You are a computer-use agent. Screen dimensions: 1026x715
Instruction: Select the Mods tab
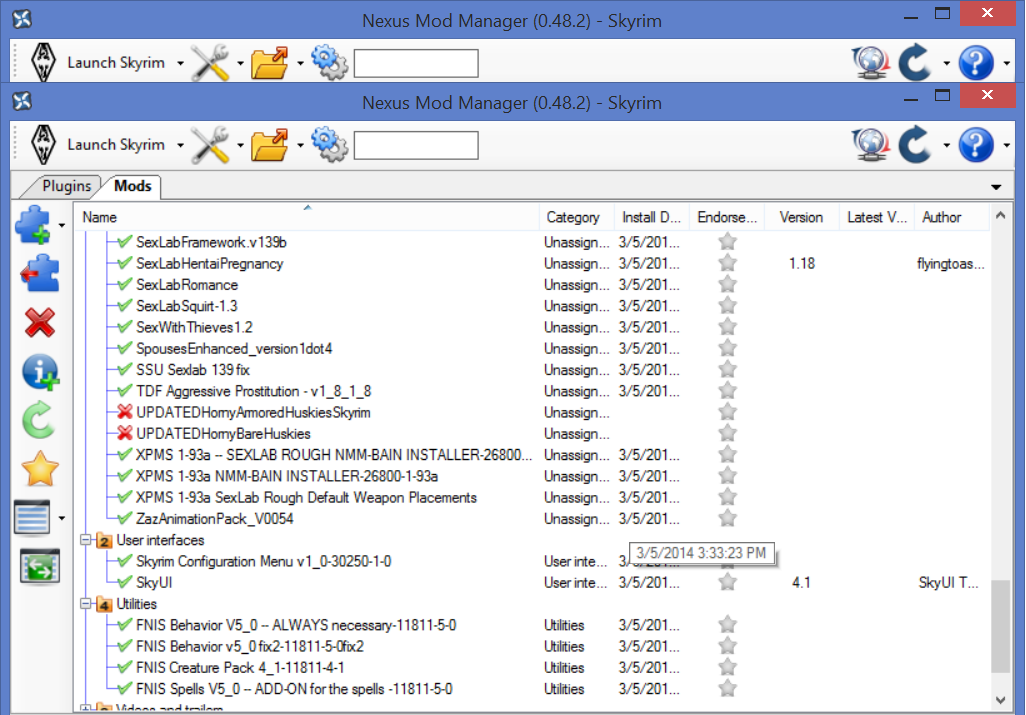133,186
